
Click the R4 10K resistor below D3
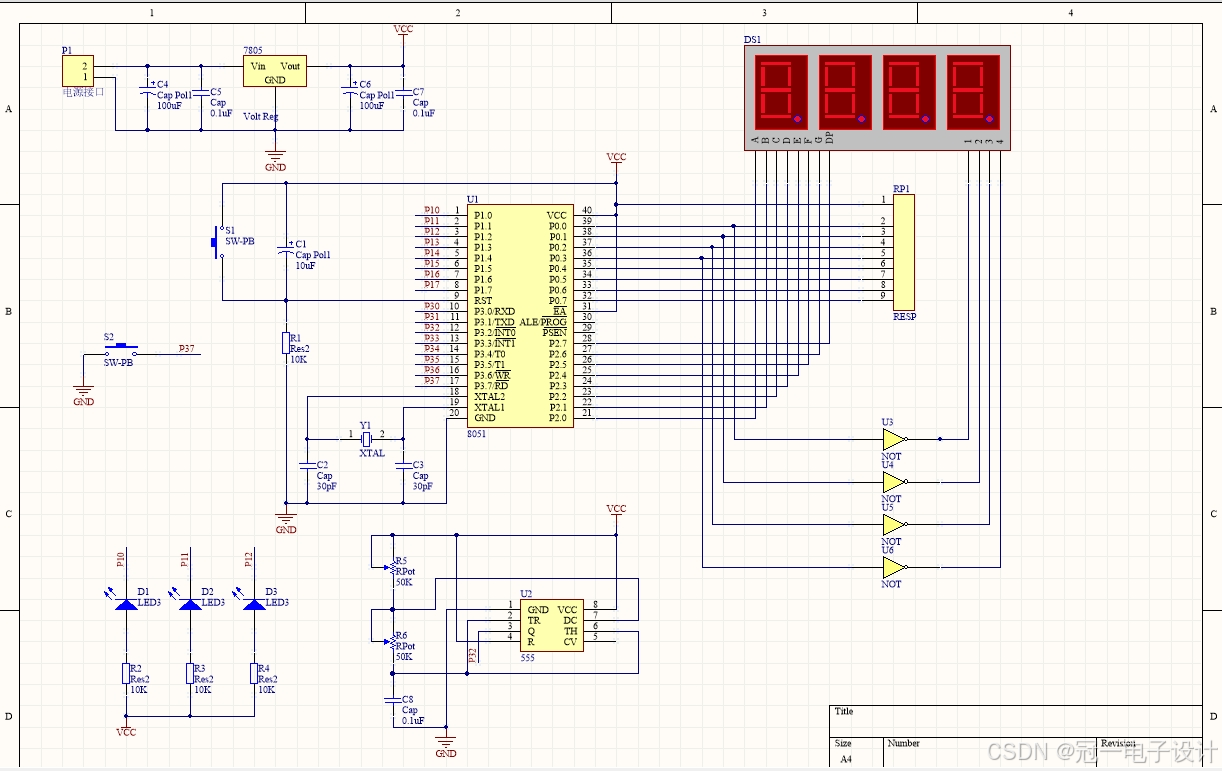tap(254, 673)
